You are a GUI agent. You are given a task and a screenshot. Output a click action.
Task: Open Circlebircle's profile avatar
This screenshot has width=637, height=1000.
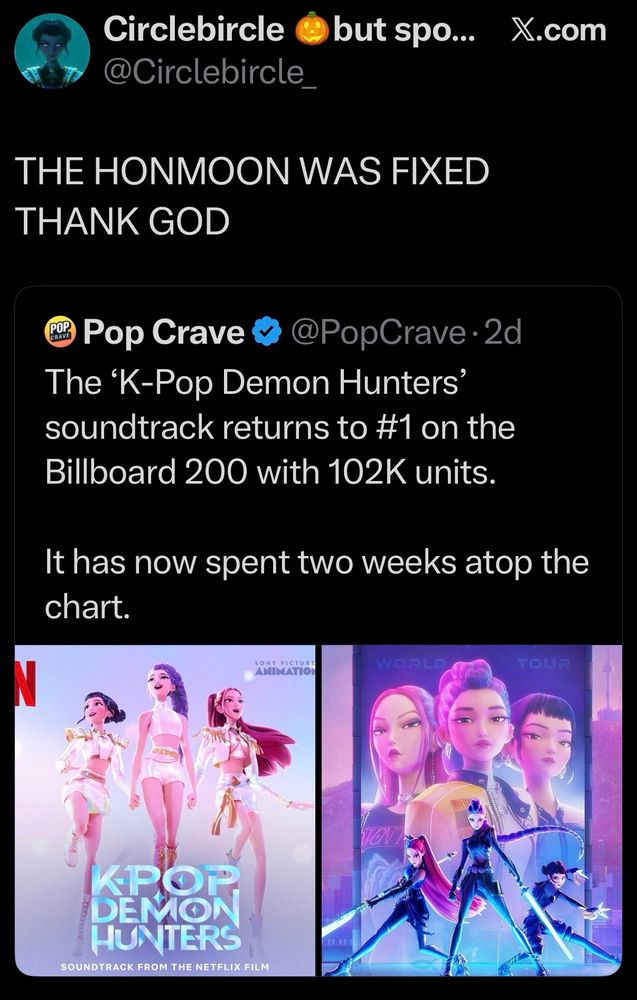click(x=52, y=51)
